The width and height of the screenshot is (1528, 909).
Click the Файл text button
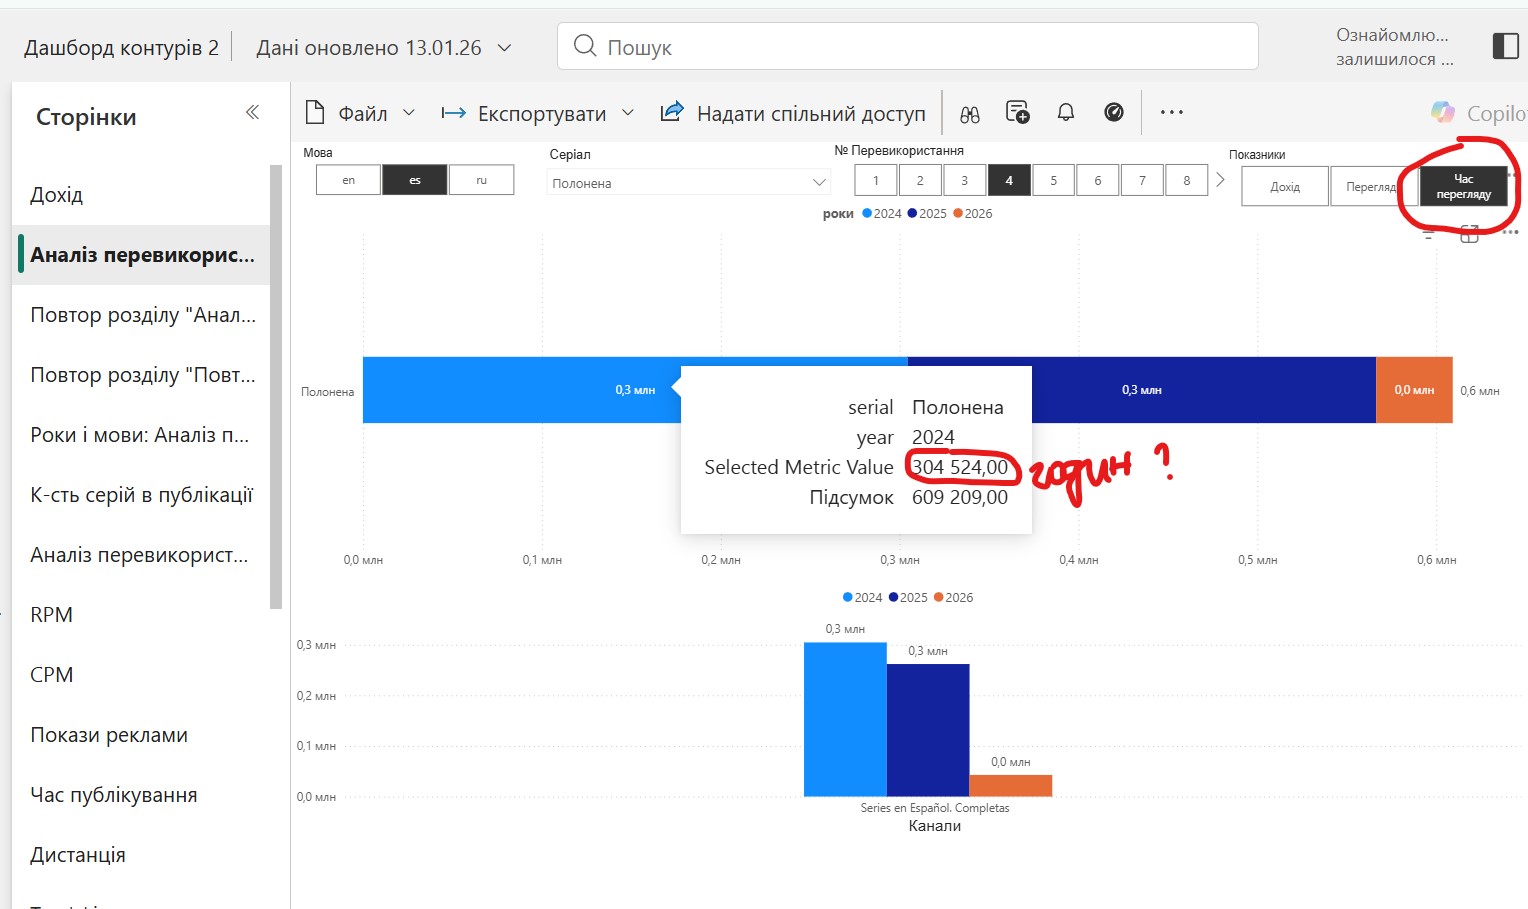tap(363, 113)
